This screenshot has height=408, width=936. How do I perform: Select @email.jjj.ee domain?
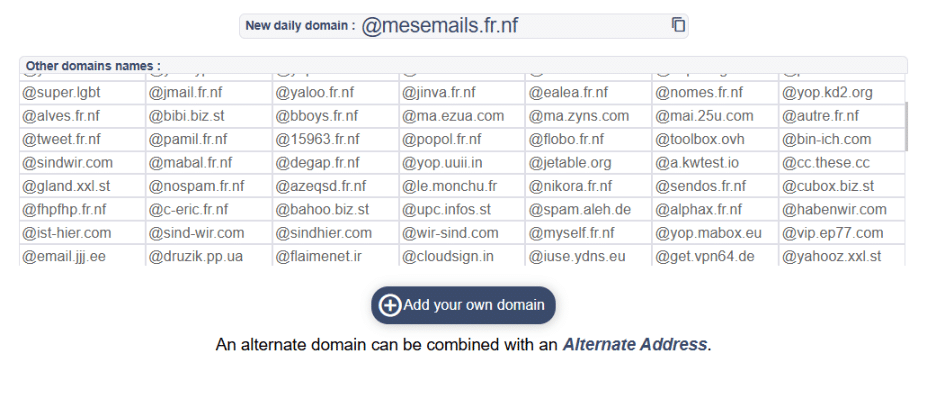coord(62,256)
